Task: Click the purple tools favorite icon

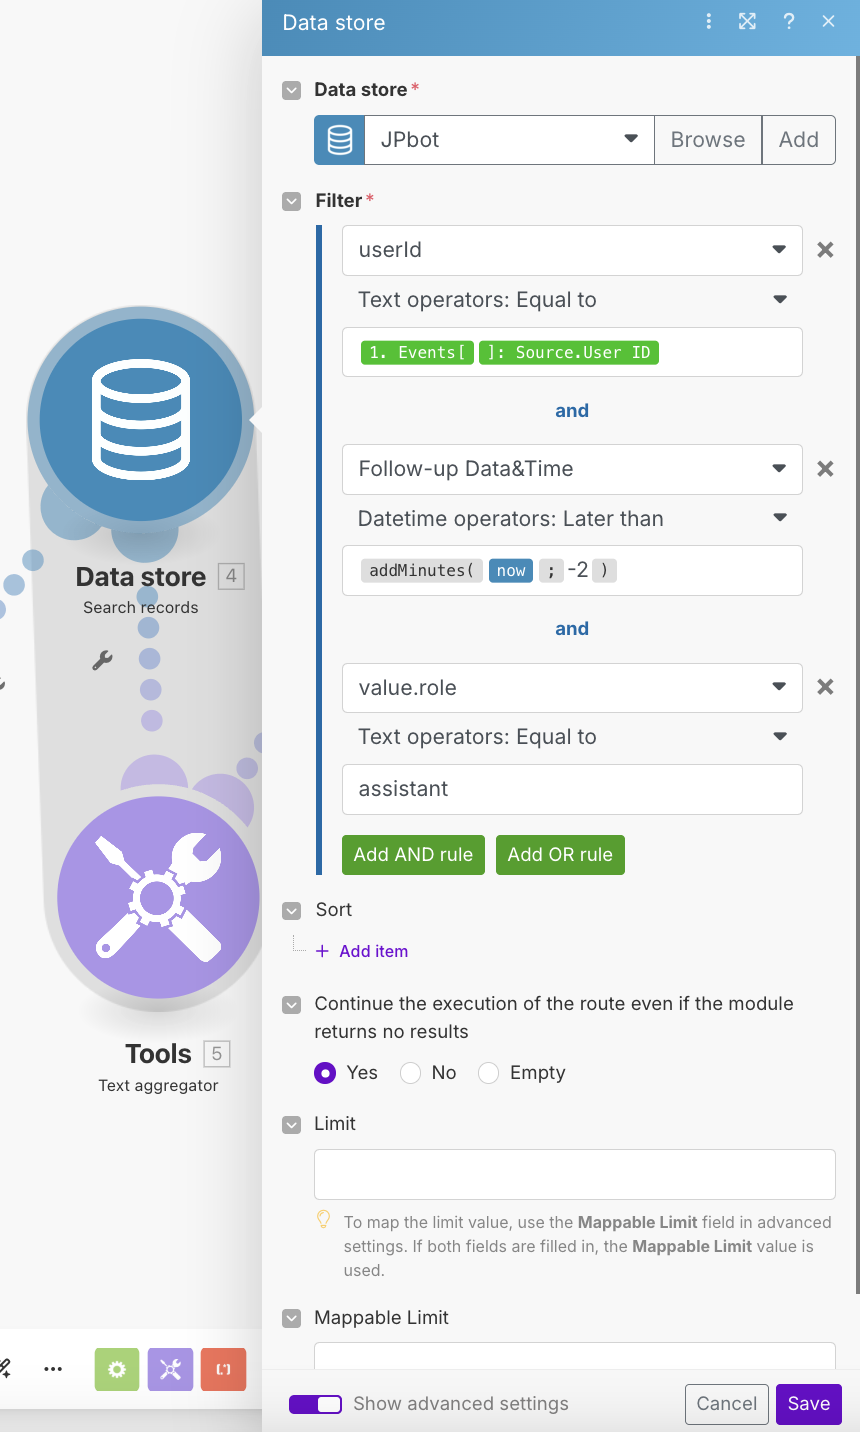Action: (x=170, y=1369)
